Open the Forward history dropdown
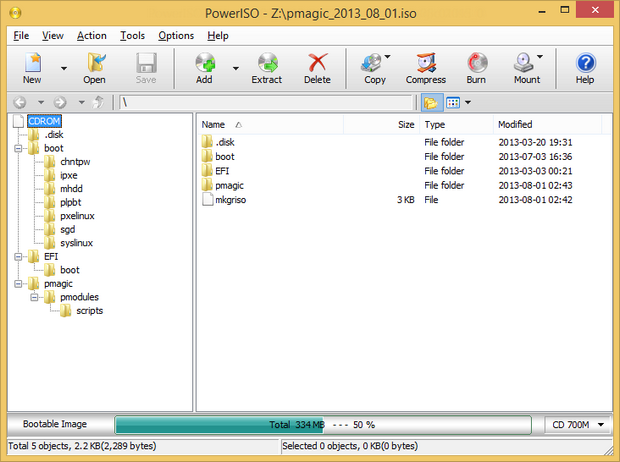 (81, 102)
